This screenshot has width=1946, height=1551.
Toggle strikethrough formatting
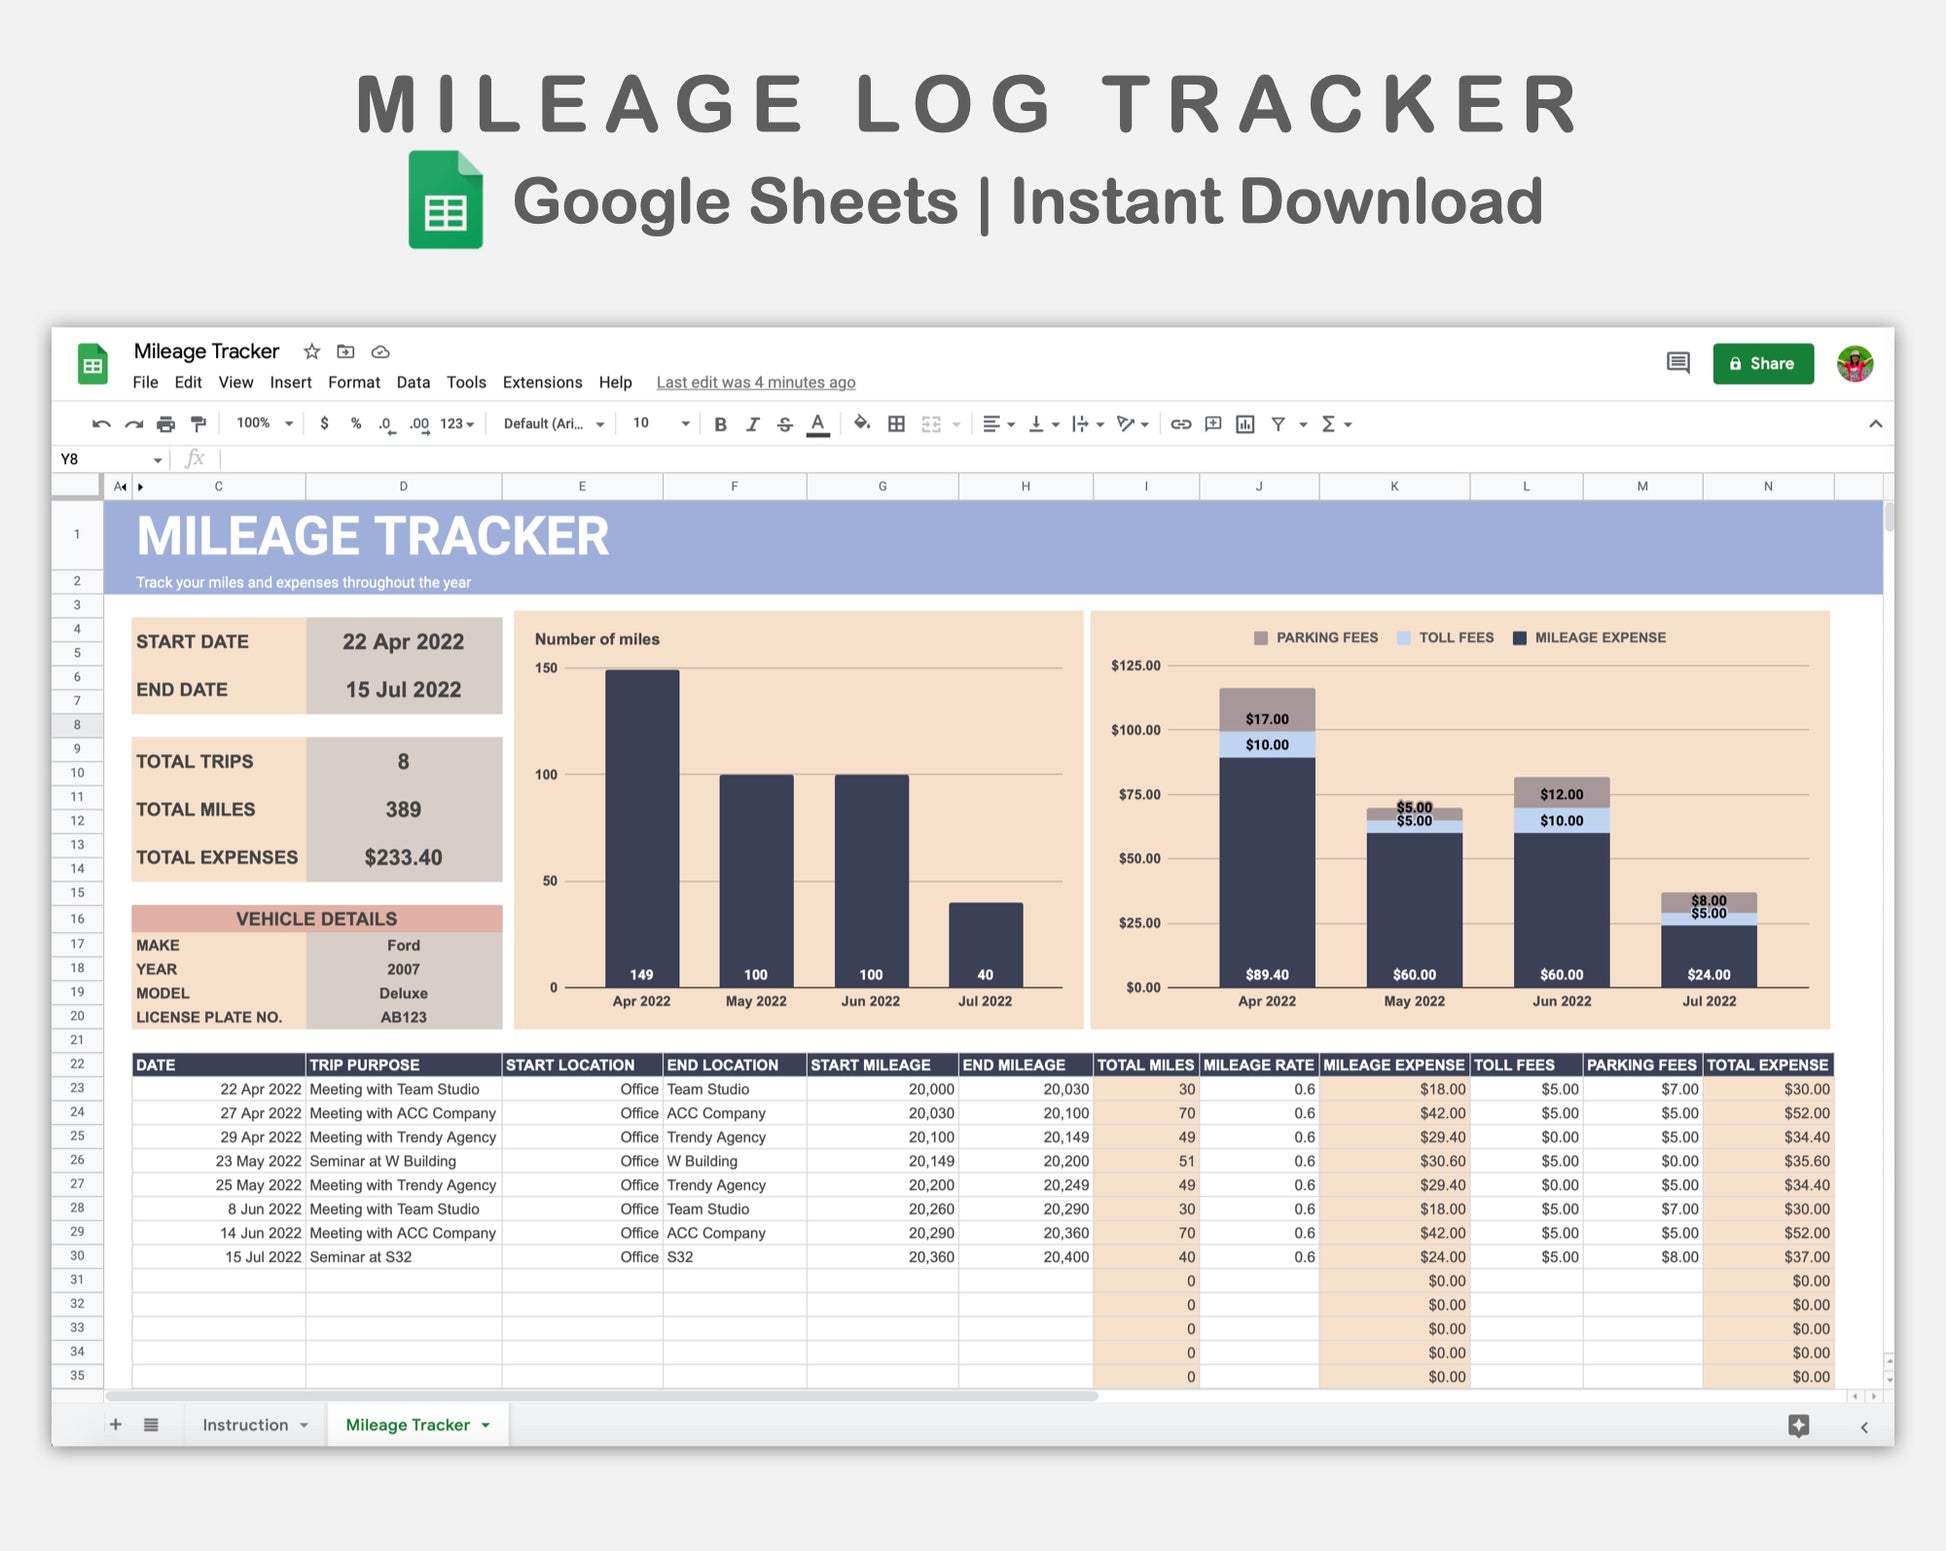[785, 424]
